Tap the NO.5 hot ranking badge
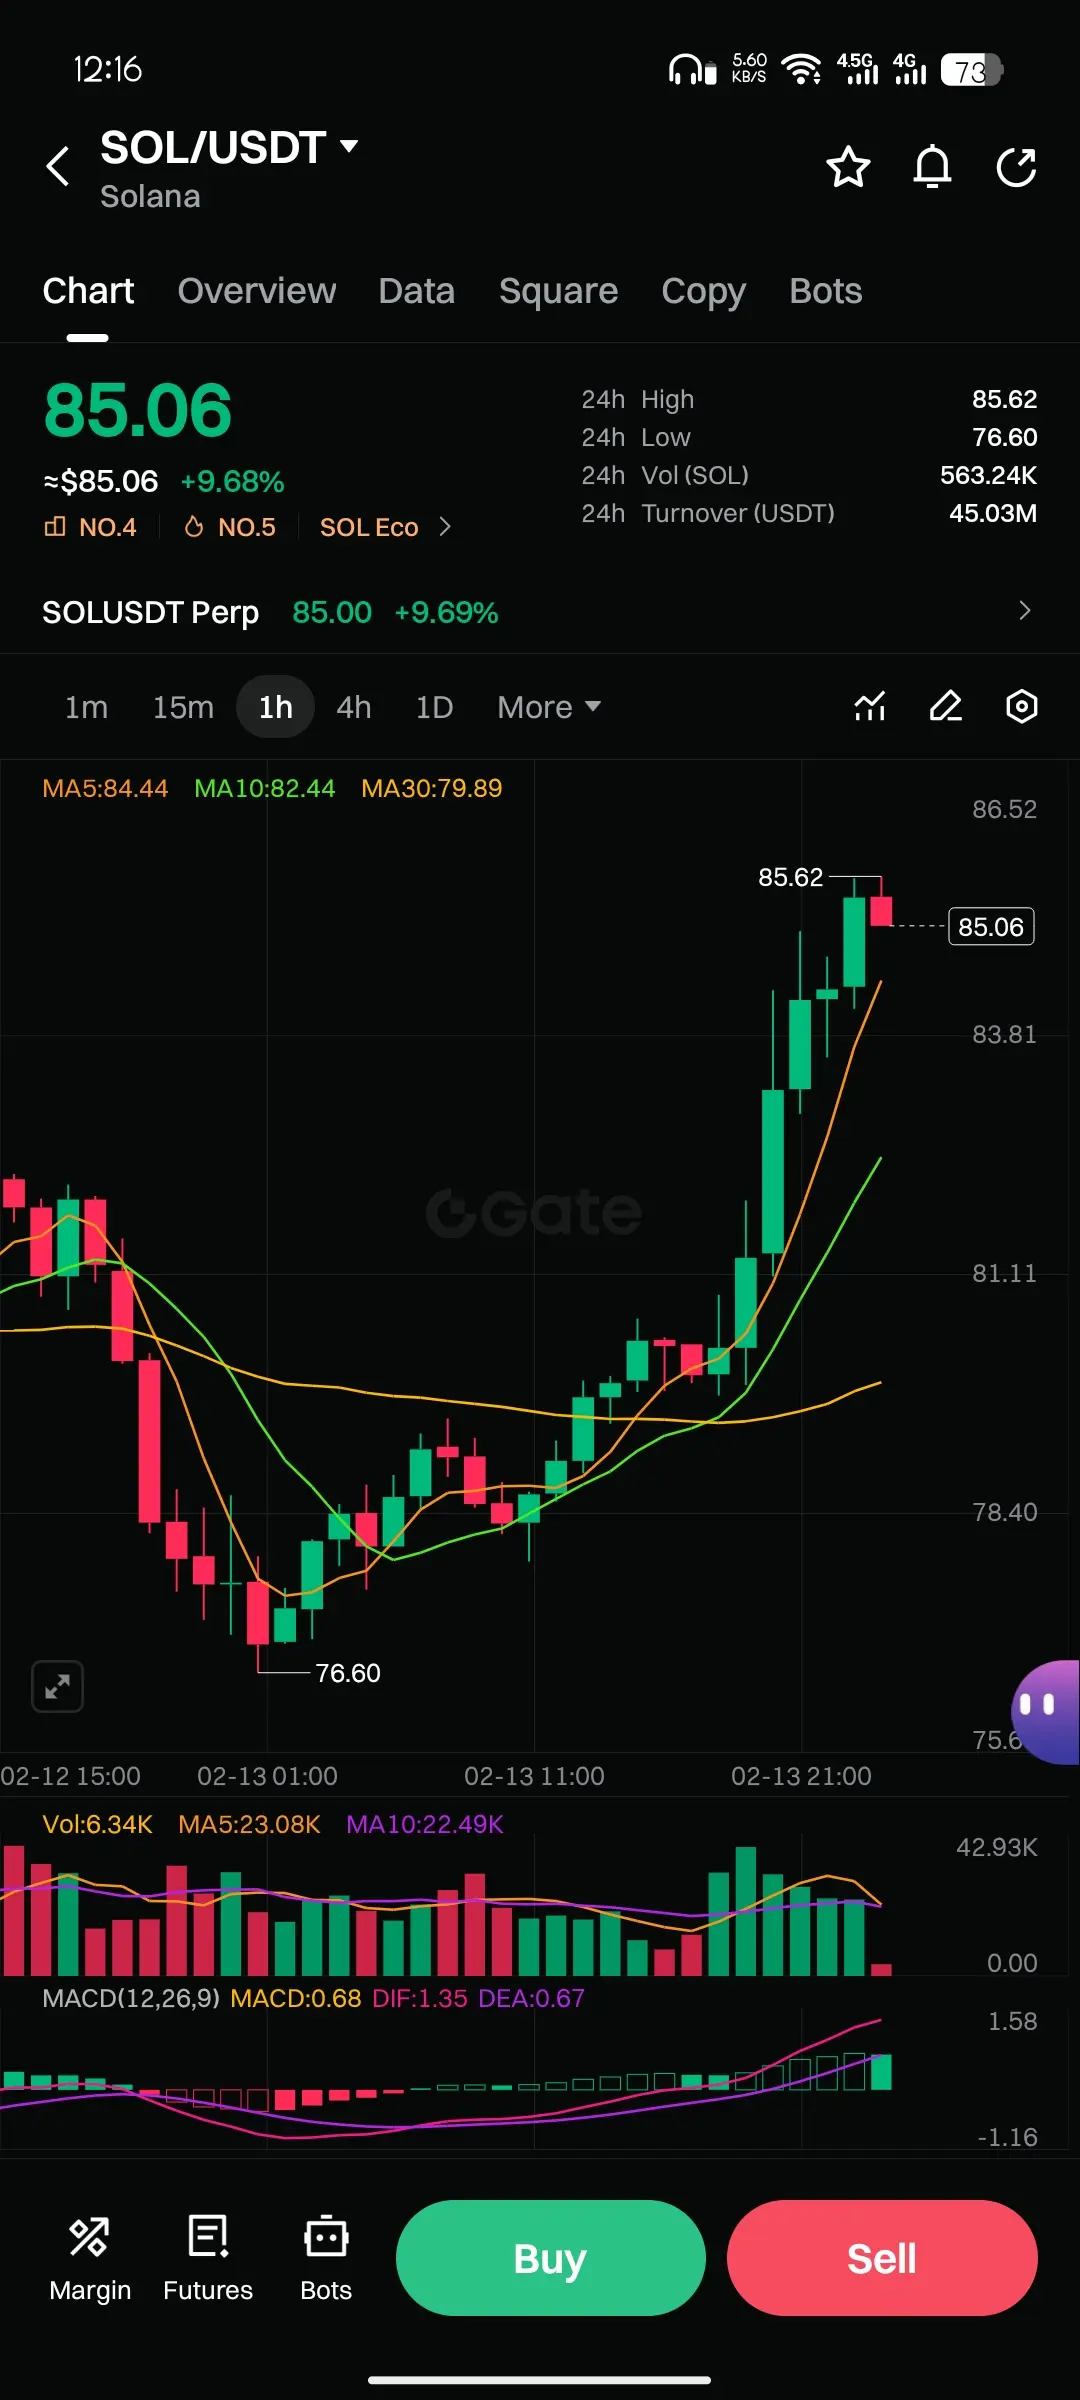The image size is (1080, 2400). [x=230, y=527]
